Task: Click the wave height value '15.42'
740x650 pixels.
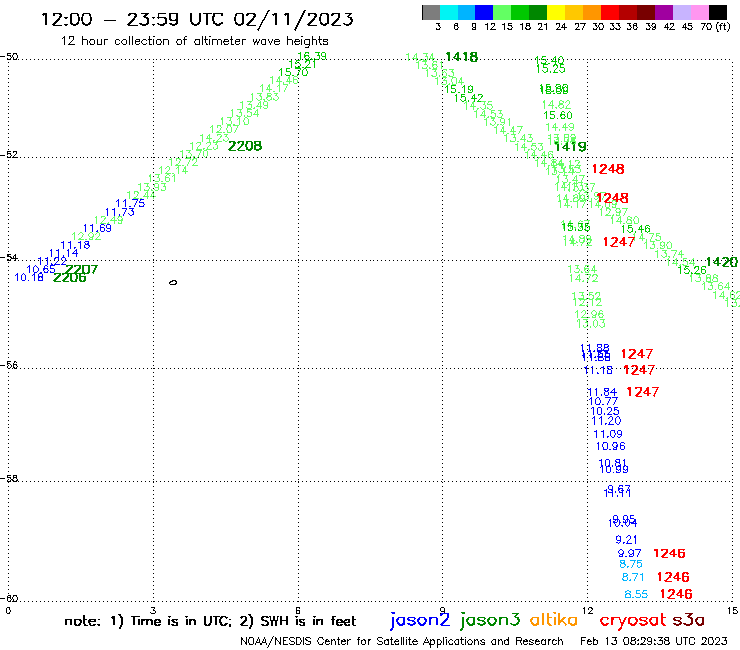Action: coord(469,98)
